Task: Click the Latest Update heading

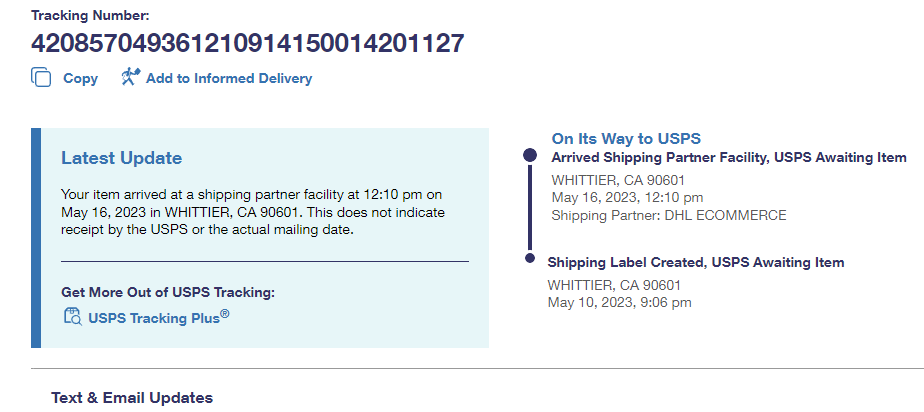Action: coord(121,158)
